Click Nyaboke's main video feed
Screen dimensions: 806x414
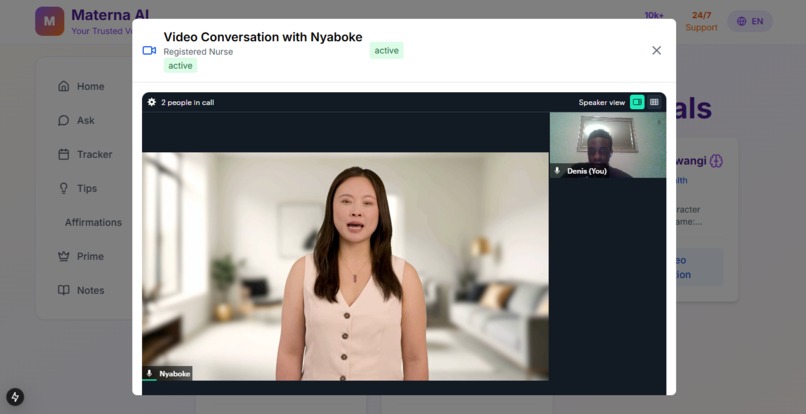345,266
